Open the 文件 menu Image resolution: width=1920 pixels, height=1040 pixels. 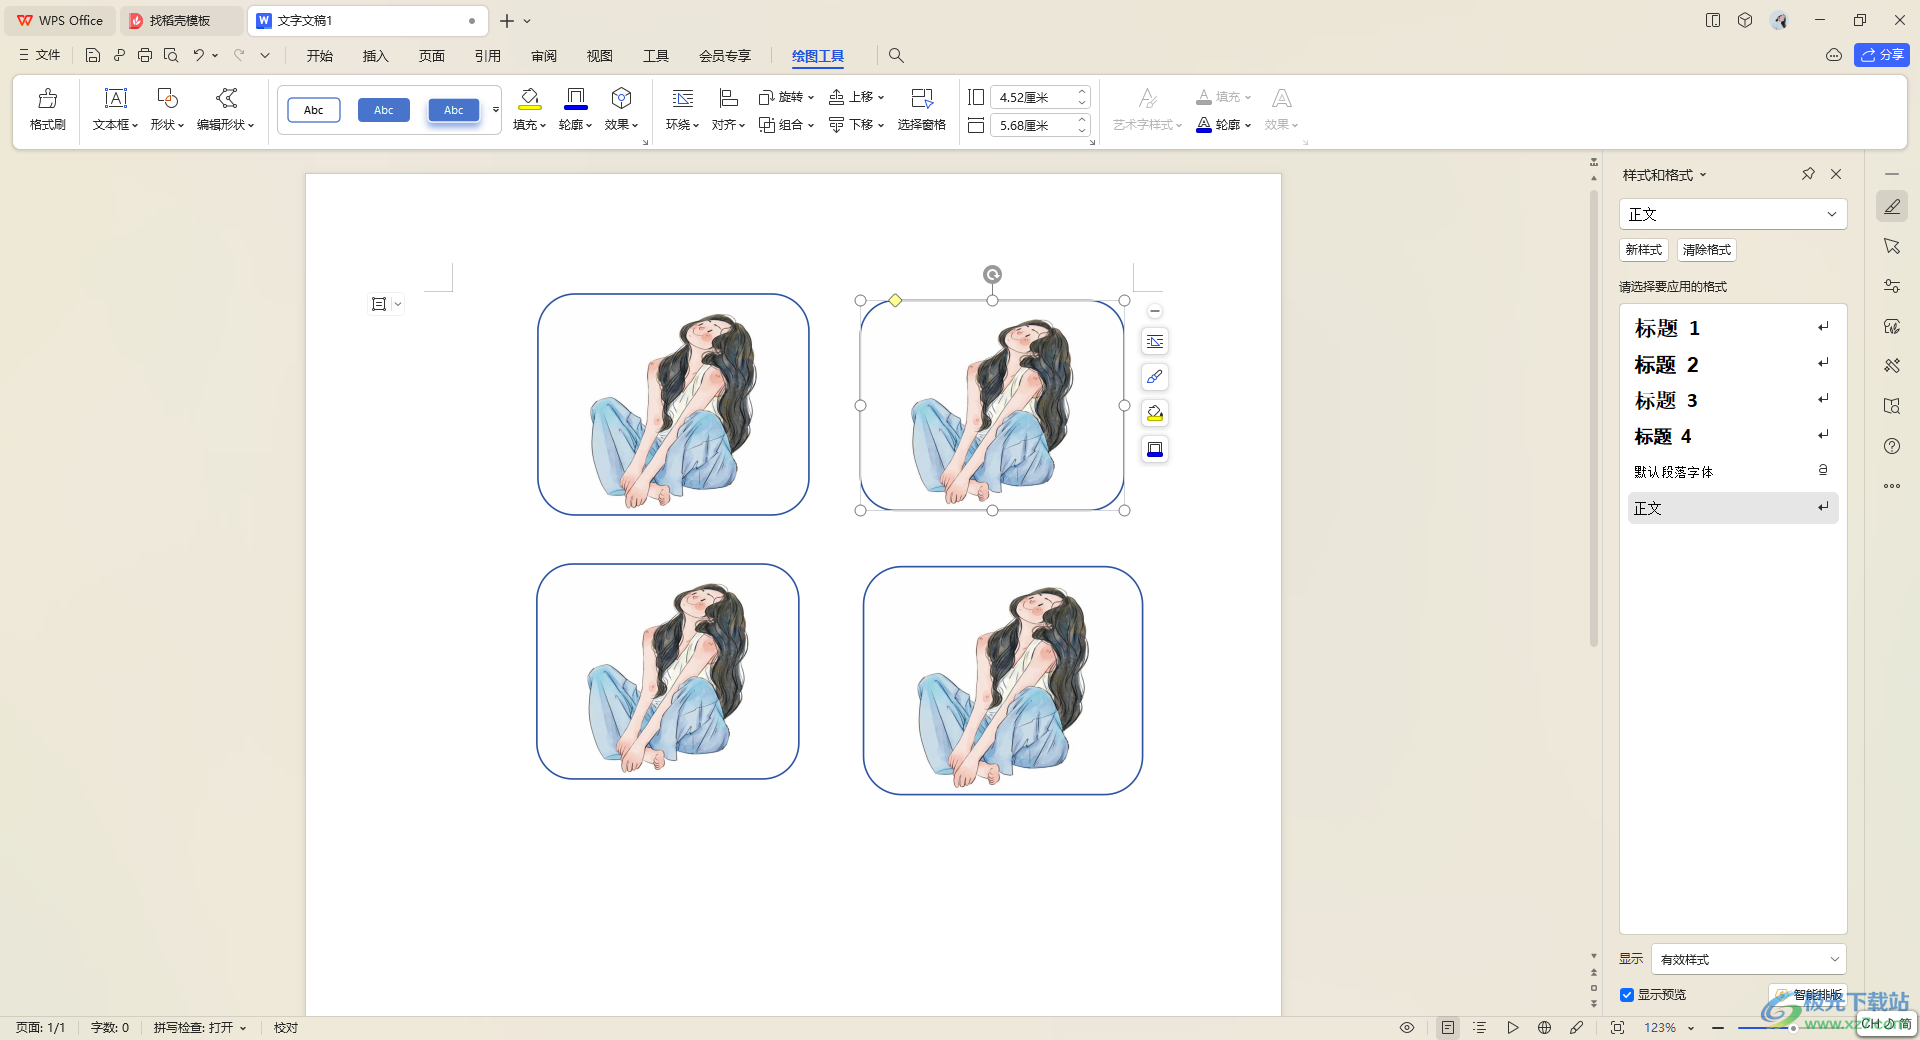[x=40, y=55]
